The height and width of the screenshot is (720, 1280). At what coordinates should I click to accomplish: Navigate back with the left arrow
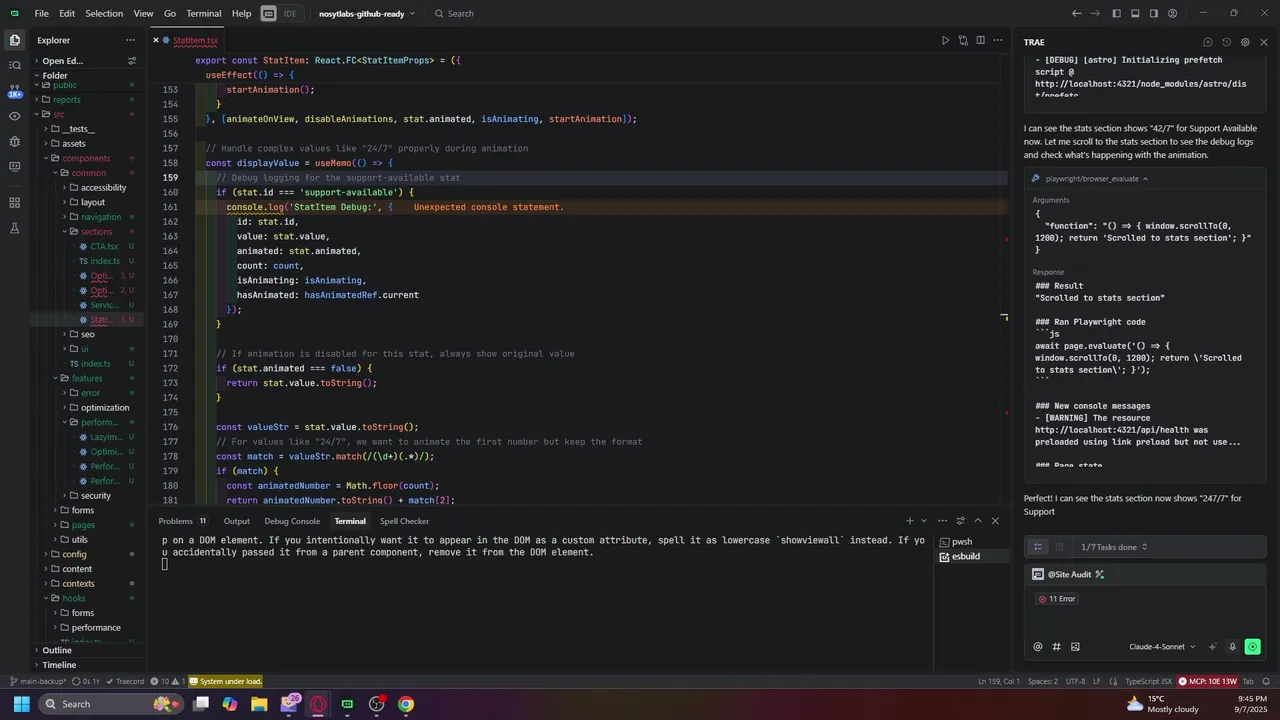coord(1077,13)
